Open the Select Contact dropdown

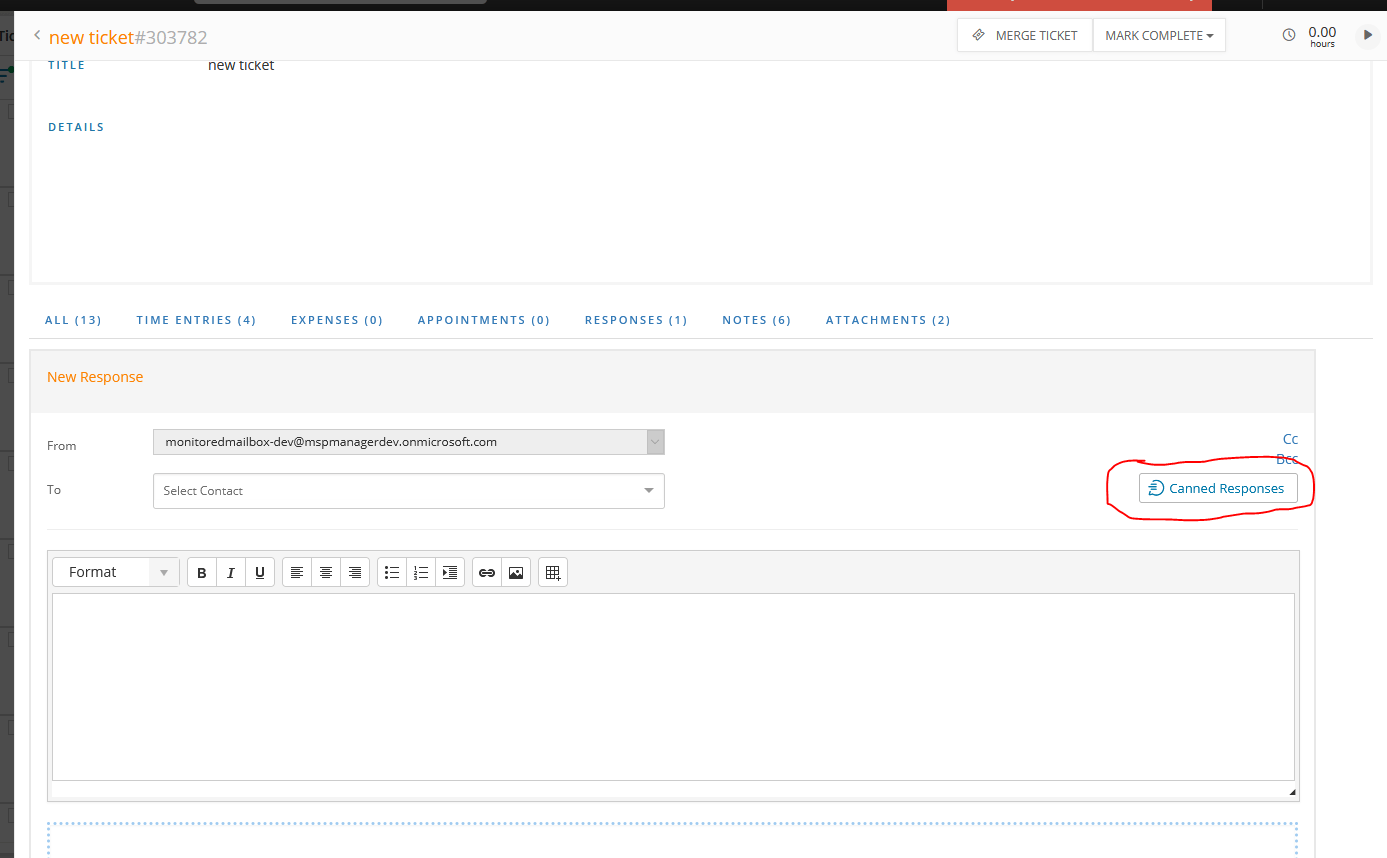tap(408, 491)
